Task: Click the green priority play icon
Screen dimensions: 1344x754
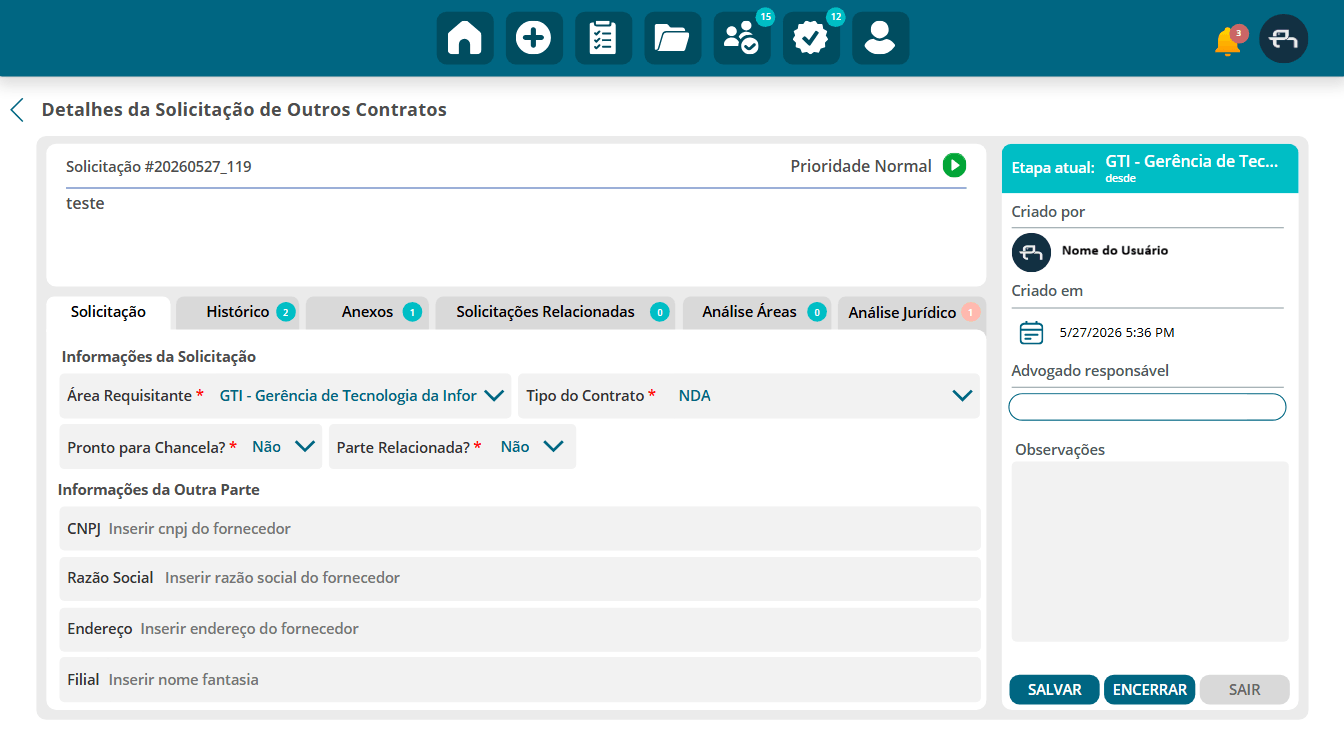Action: pos(954,166)
